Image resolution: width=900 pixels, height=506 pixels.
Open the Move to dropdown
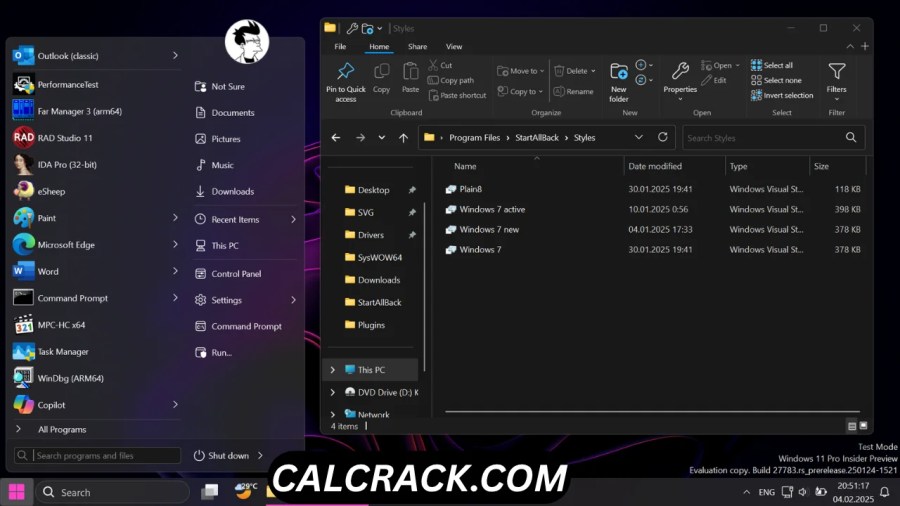[521, 71]
